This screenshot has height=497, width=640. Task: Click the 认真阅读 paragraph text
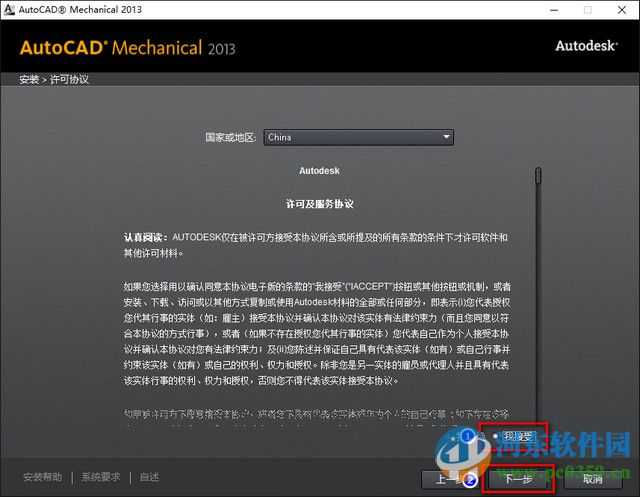316,245
